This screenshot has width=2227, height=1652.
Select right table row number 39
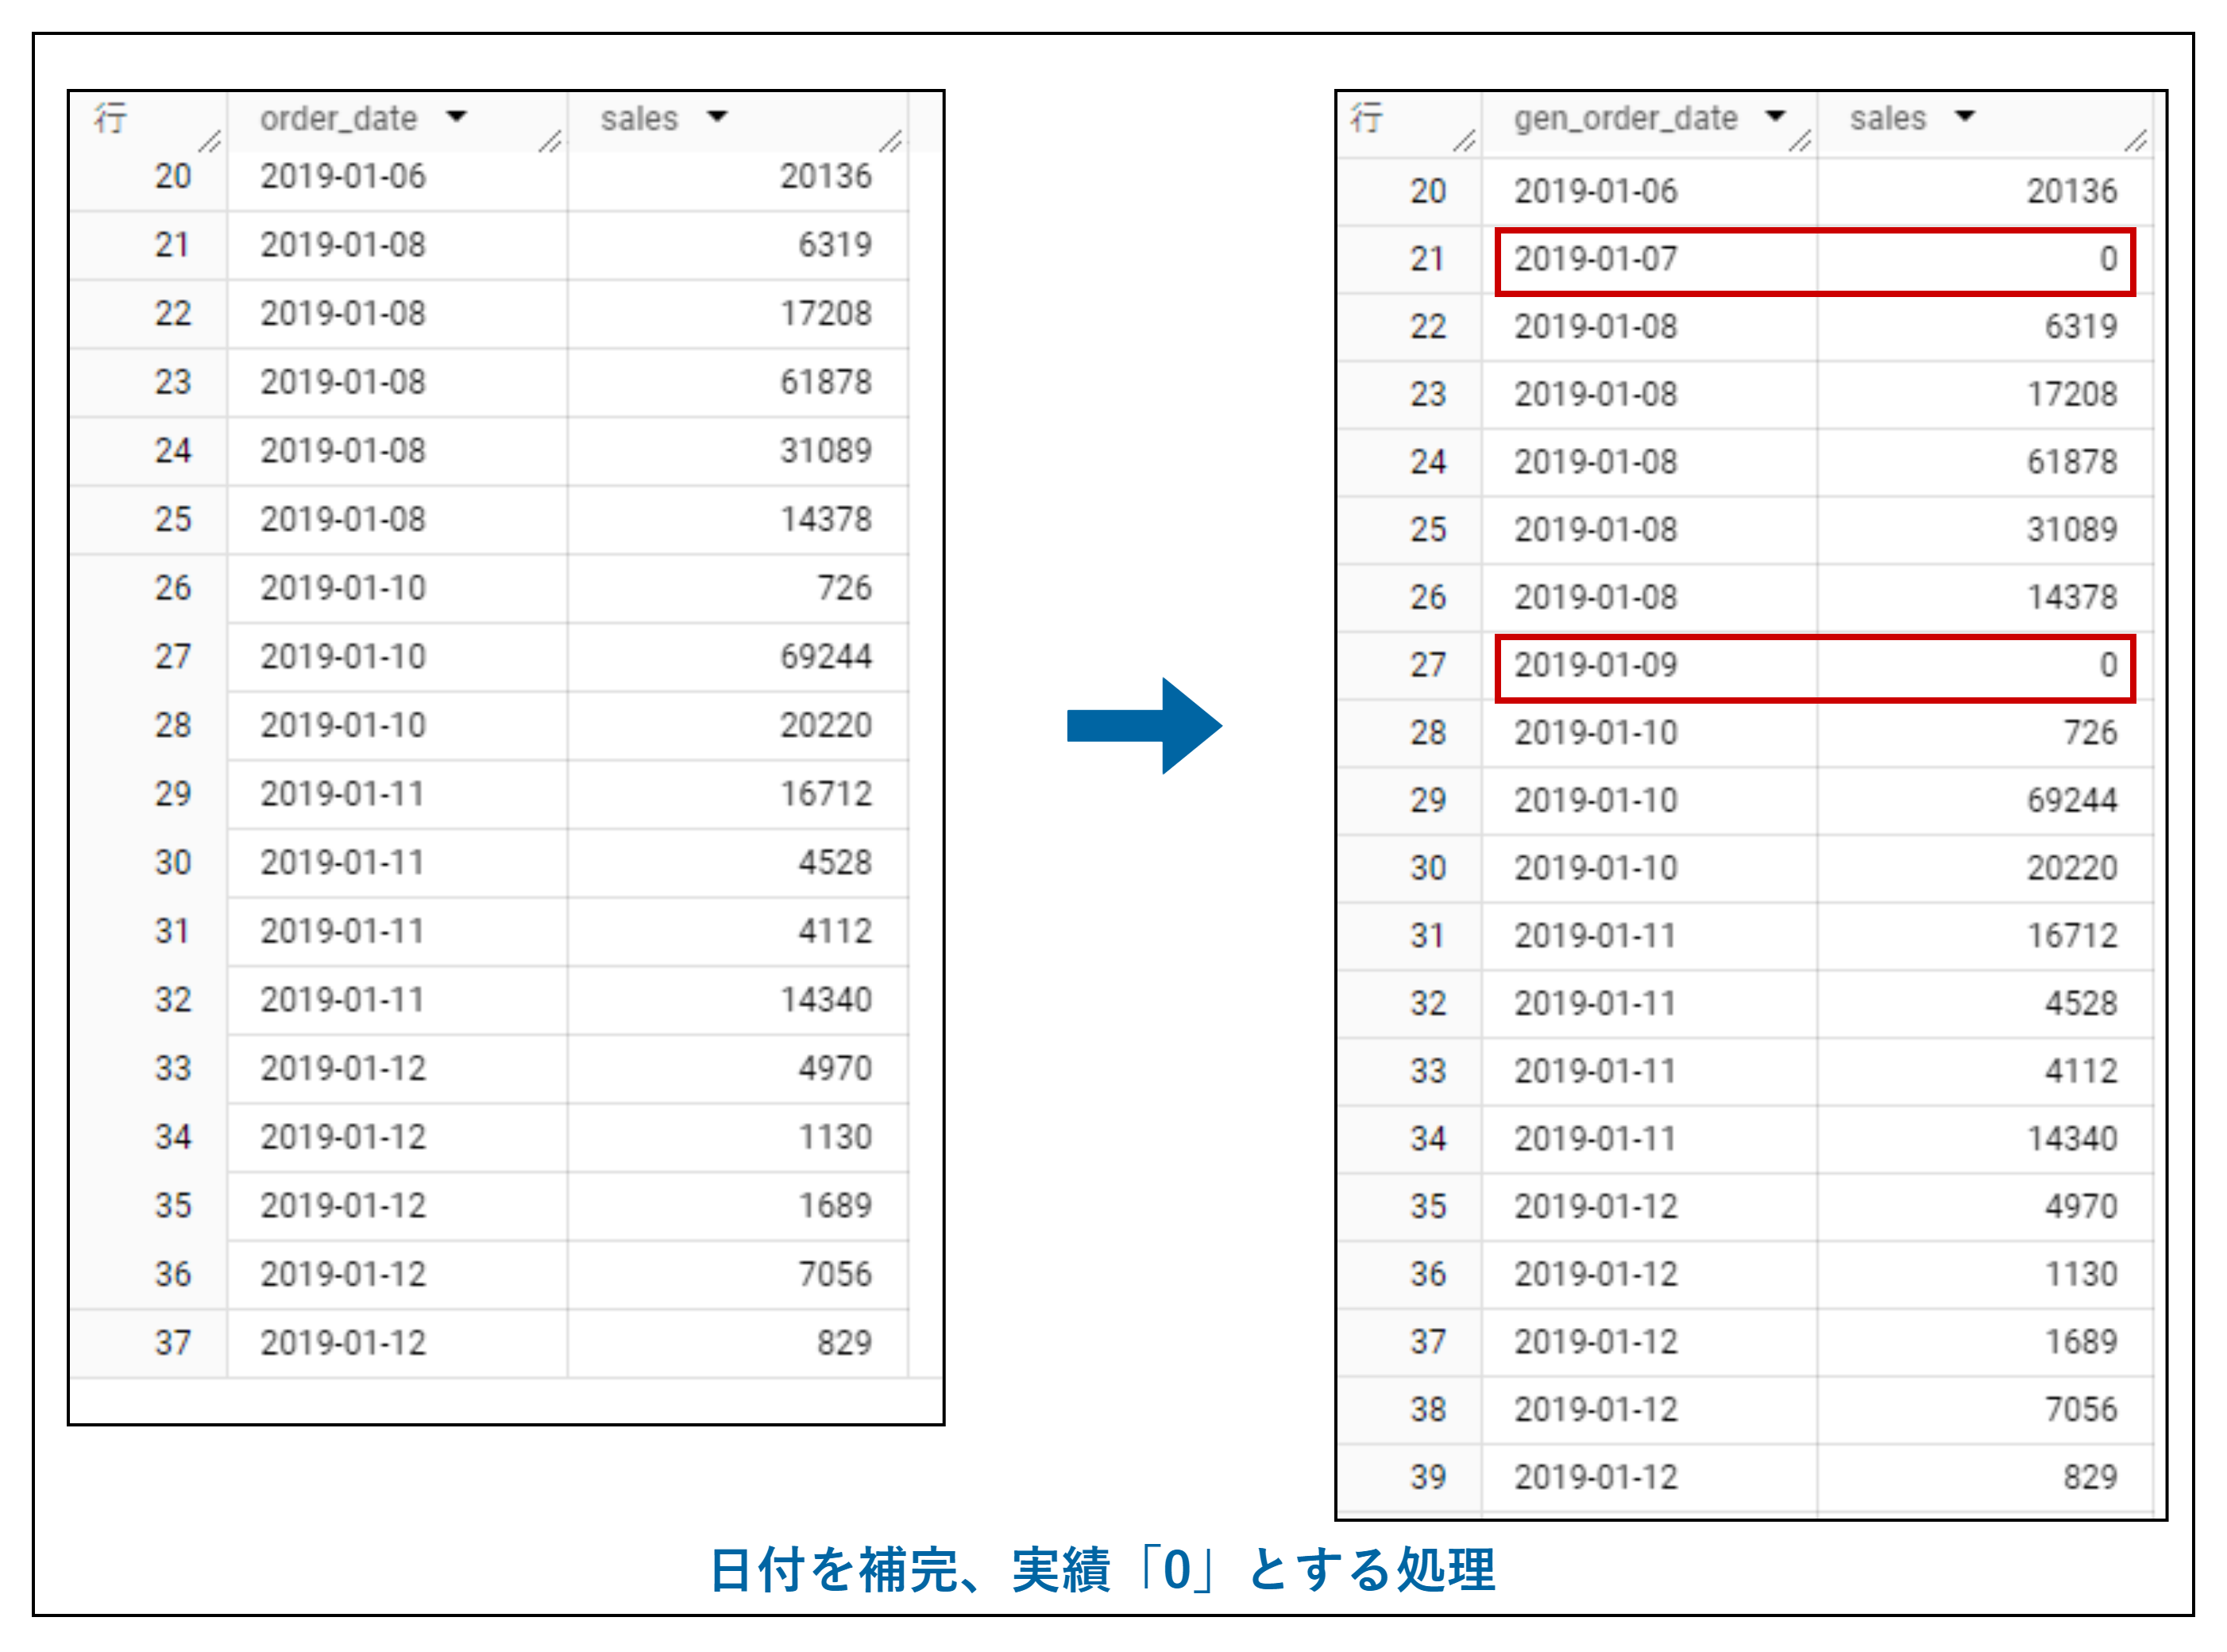pyautogui.click(x=1428, y=1477)
